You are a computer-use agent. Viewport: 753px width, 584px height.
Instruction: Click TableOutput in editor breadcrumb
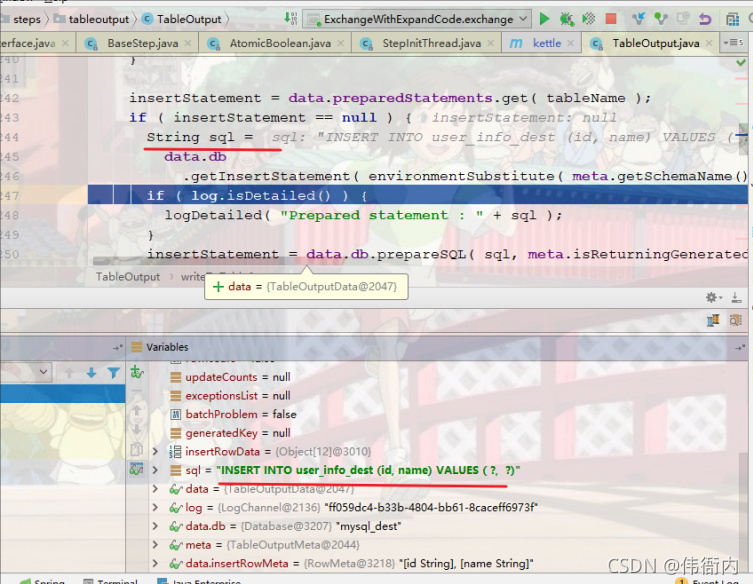pos(127,277)
